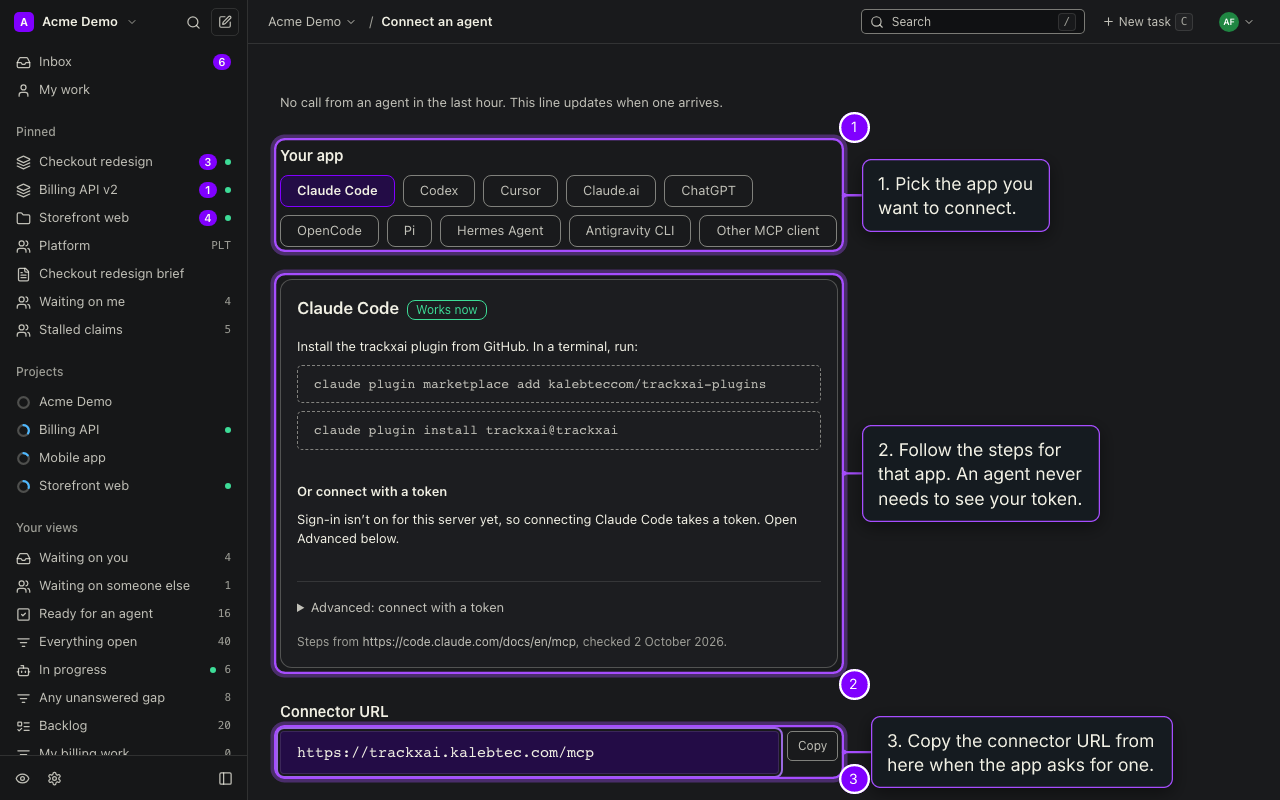Open the Inbox item in sidebar
The height and width of the screenshot is (800, 1280).
[124, 62]
